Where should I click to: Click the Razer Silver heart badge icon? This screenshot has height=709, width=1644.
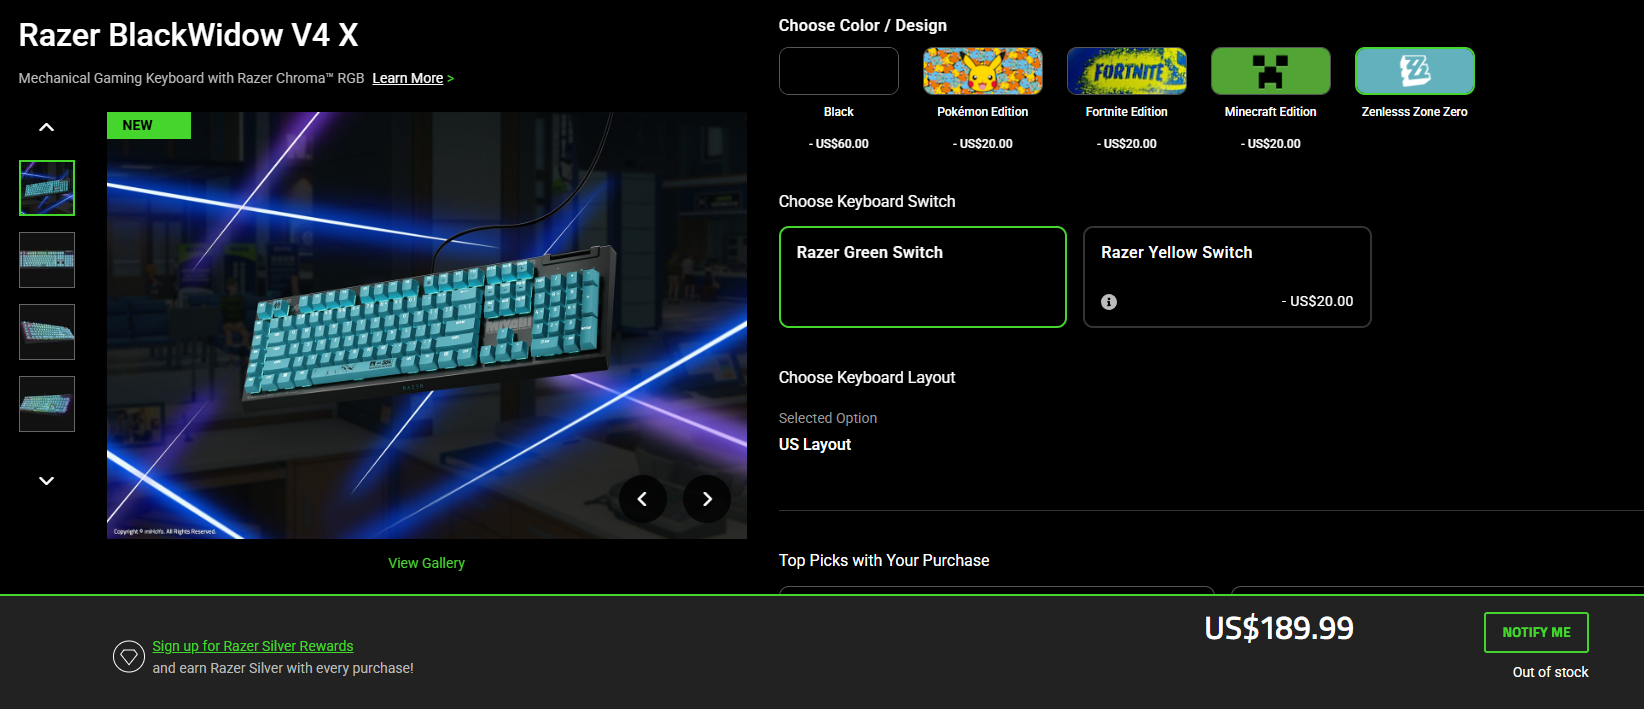click(x=129, y=657)
